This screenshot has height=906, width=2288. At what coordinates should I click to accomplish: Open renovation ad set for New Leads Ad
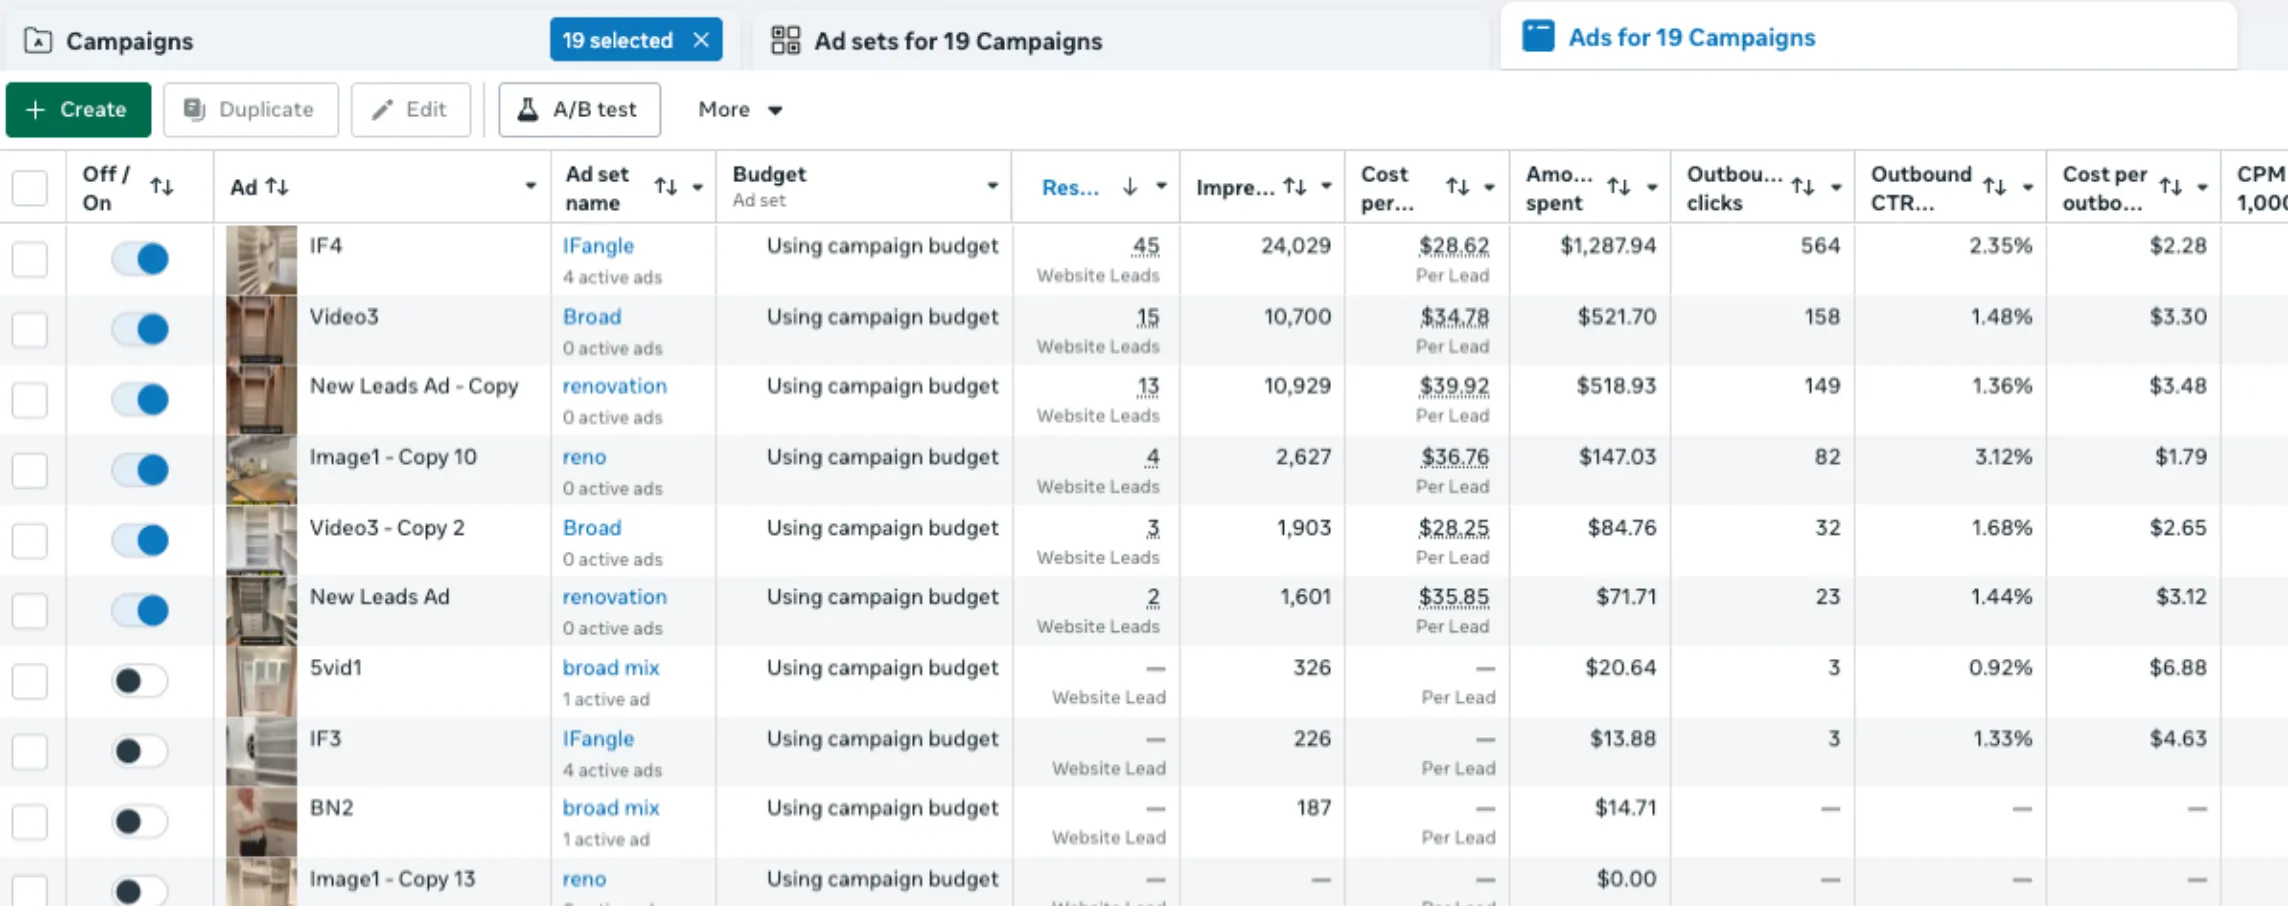pos(614,597)
